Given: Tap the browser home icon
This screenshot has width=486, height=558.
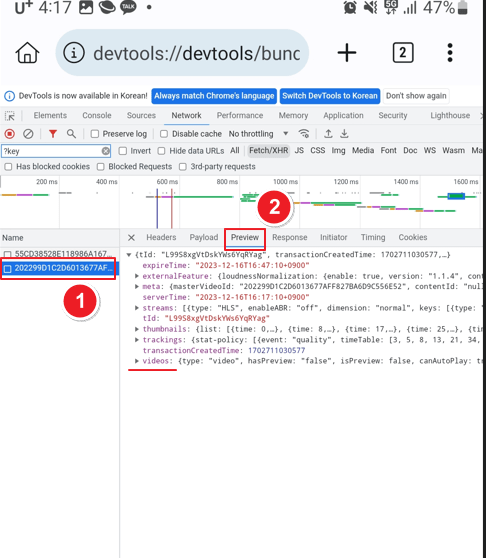Looking at the screenshot, I should [x=27, y=53].
